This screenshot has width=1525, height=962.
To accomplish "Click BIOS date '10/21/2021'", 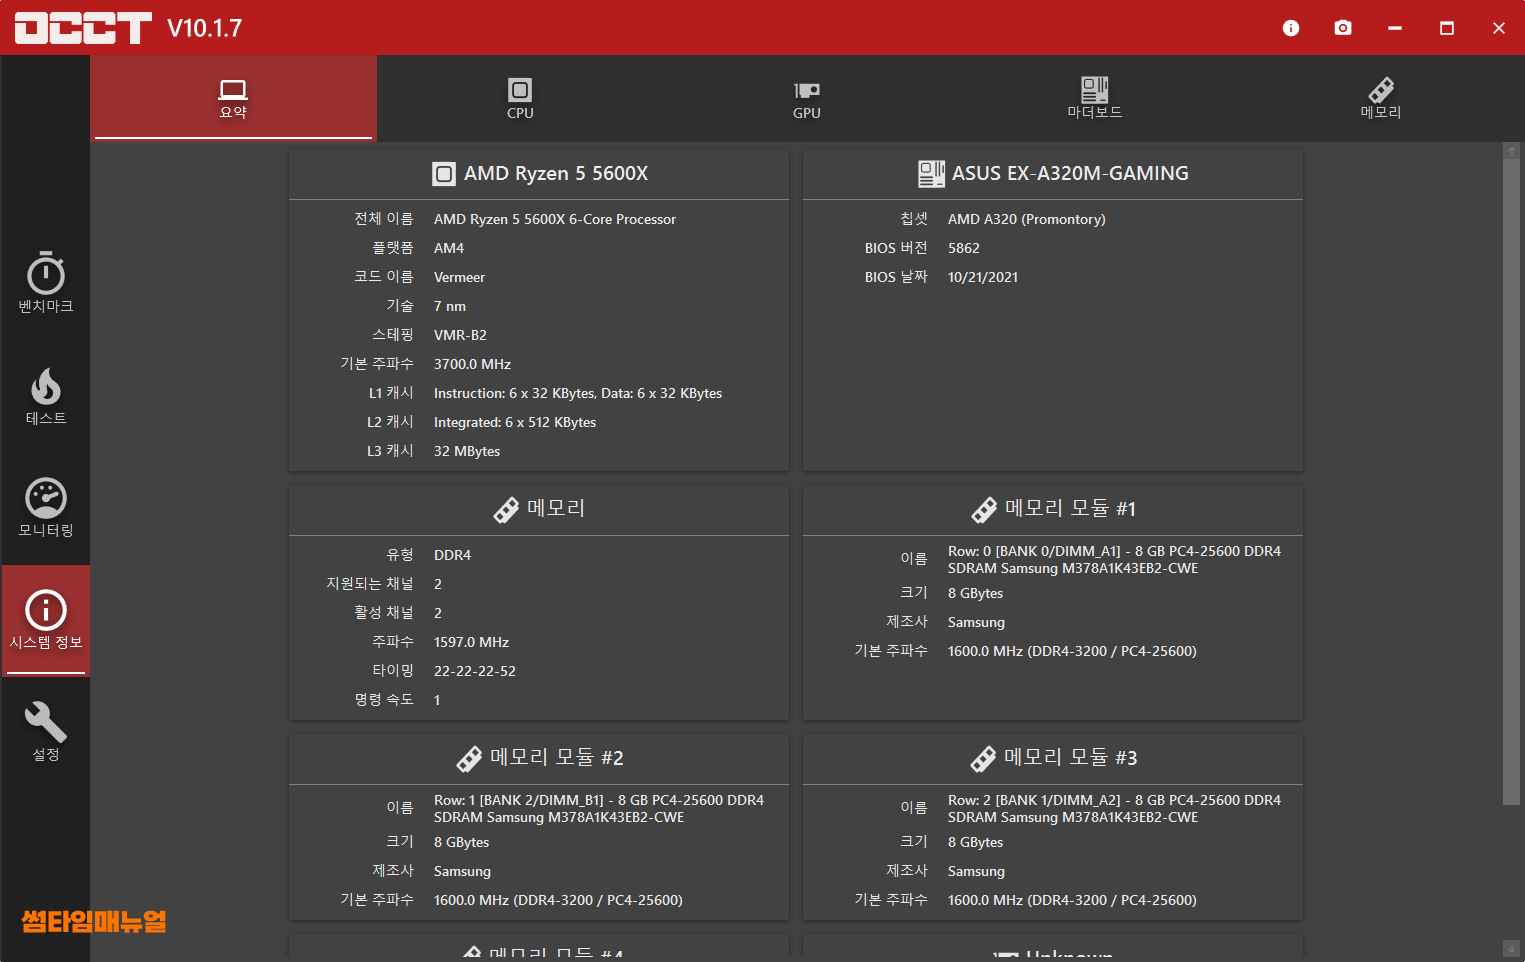I will tap(983, 277).
